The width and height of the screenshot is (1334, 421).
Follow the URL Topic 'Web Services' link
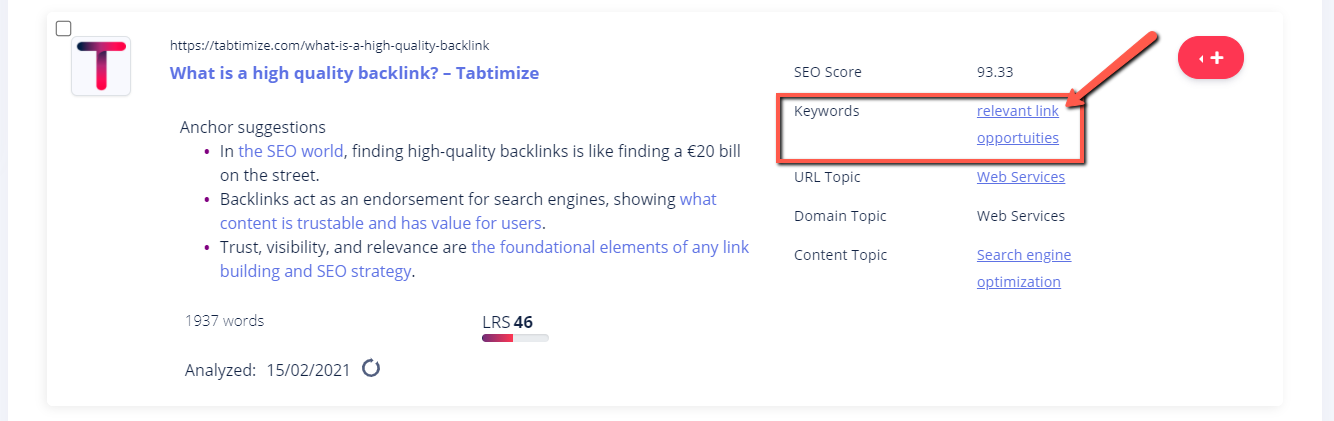pyautogui.click(x=1021, y=177)
